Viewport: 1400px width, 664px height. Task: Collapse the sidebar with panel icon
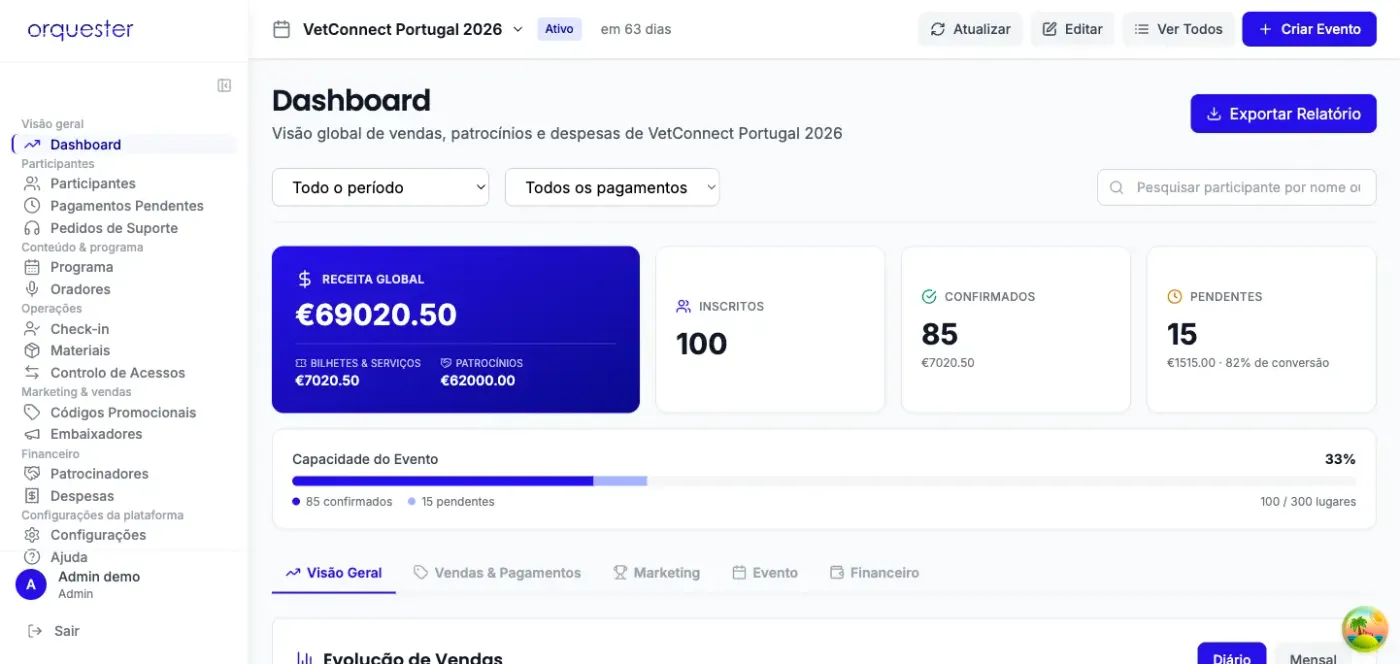(x=224, y=86)
